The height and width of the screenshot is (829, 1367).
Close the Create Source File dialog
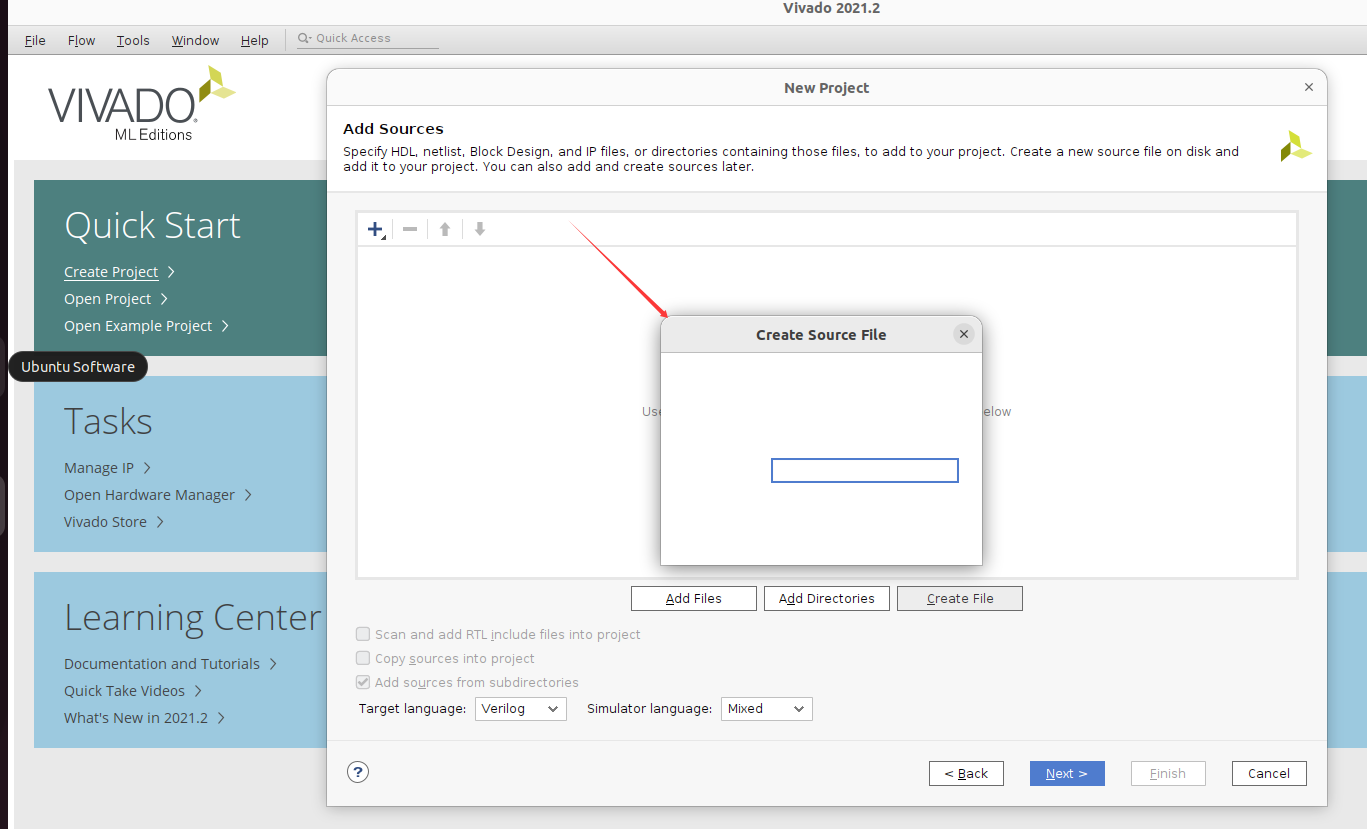[x=964, y=334]
